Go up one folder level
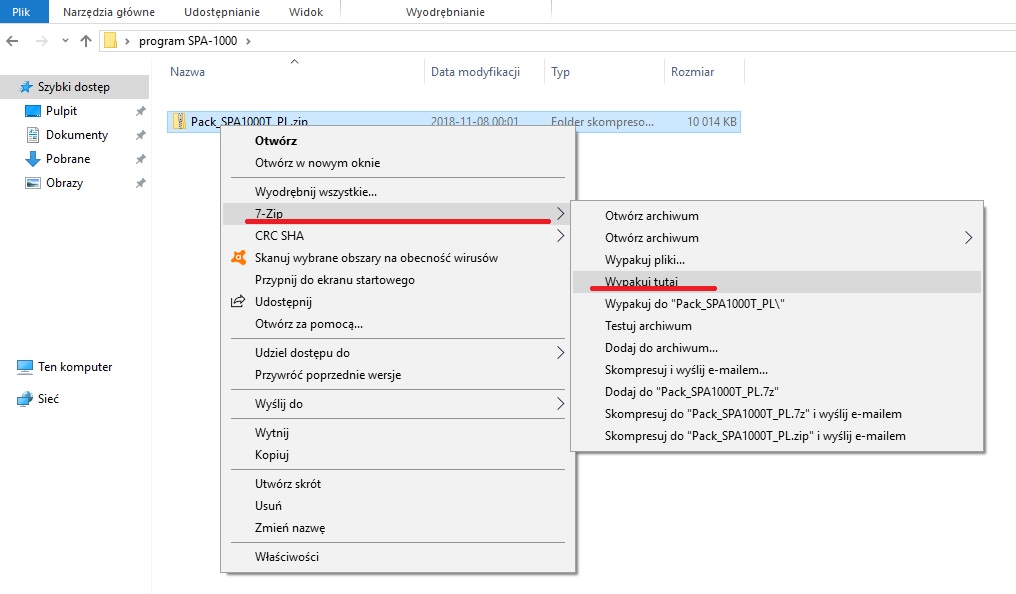1016x594 pixels. coord(86,41)
